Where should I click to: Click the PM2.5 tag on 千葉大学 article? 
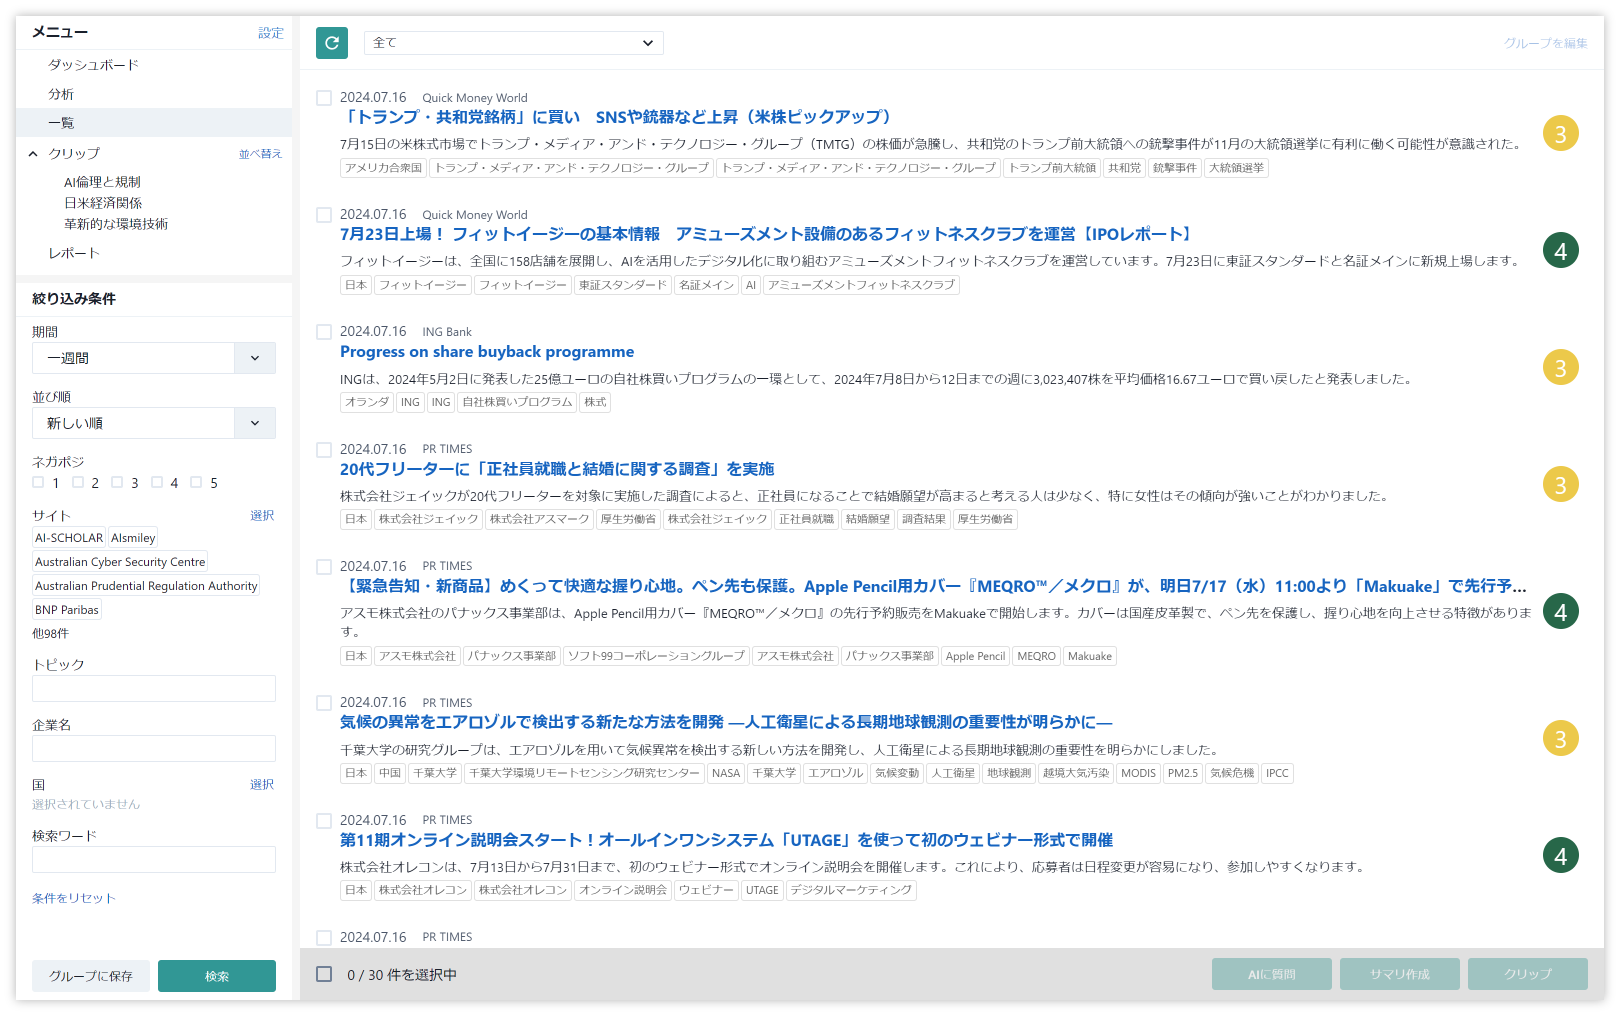pyautogui.click(x=1183, y=773)
